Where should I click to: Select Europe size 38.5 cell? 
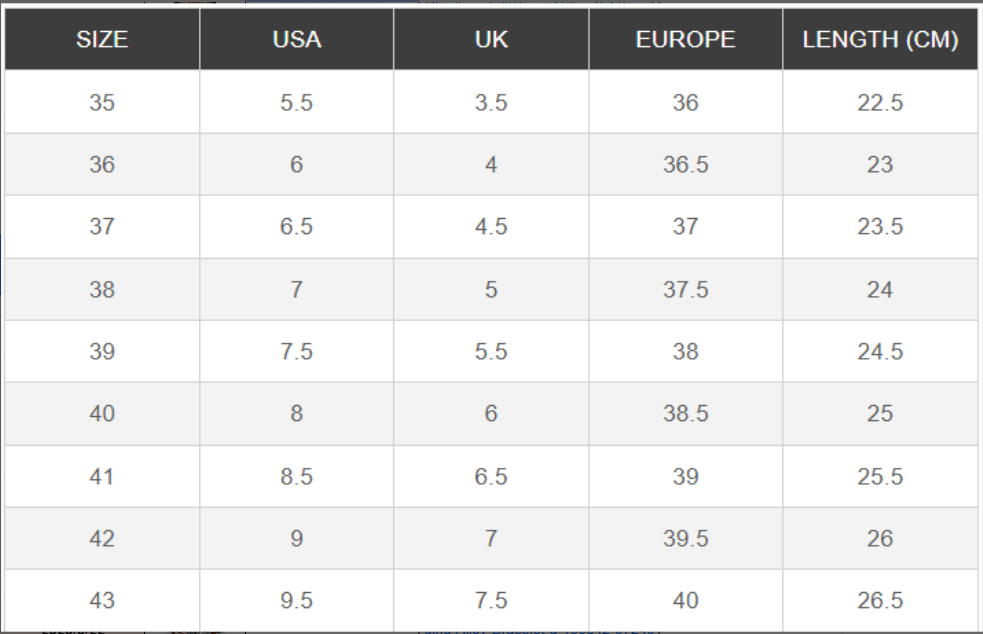click(x=686, y=414)
